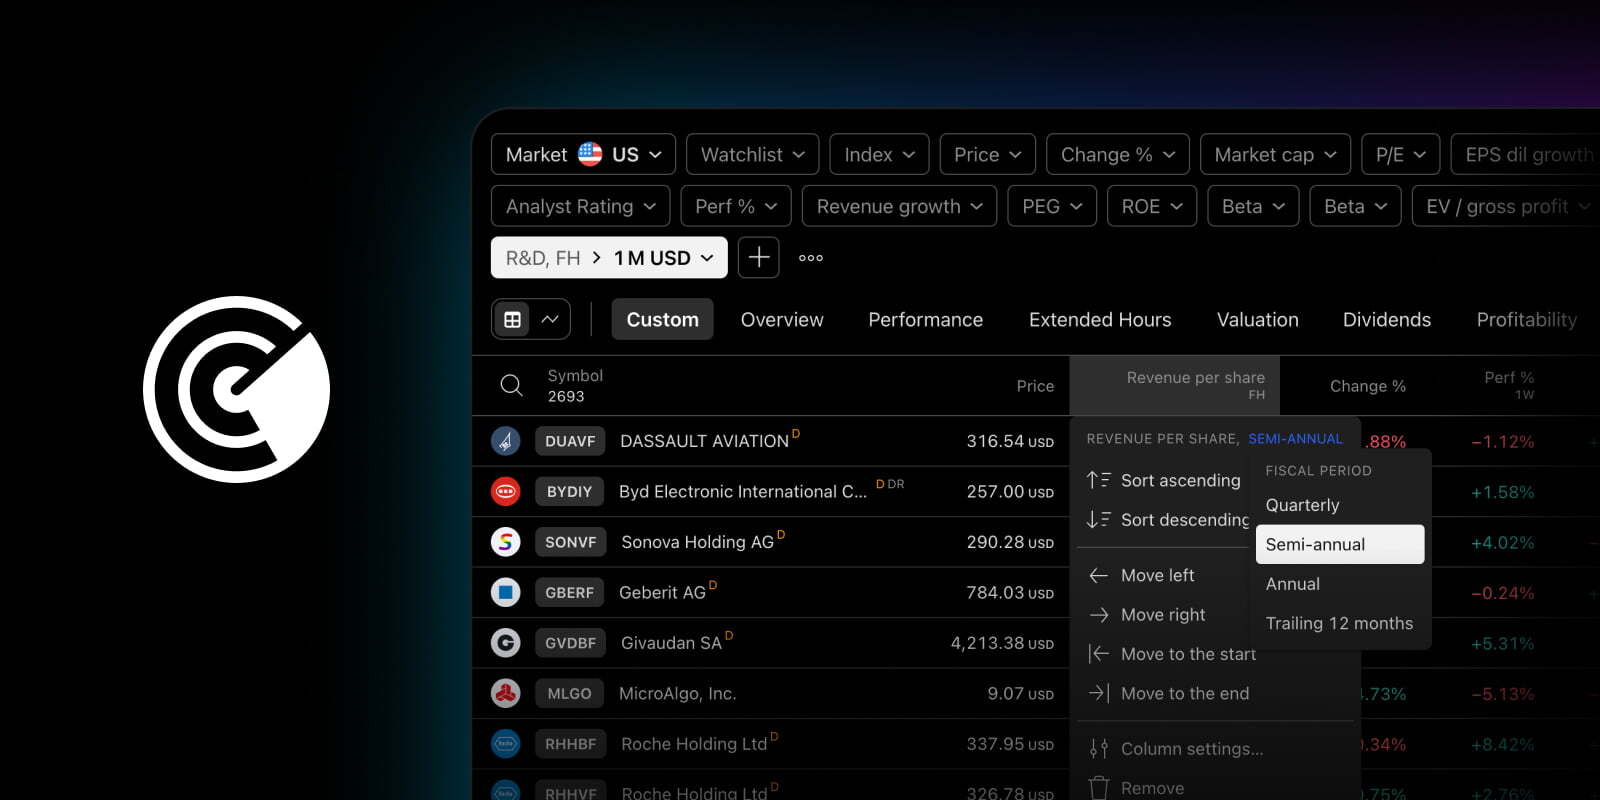Viewport: 1600px width, 800px height.
Task: Open the Price filter dropdown
Action: (987, 154)
